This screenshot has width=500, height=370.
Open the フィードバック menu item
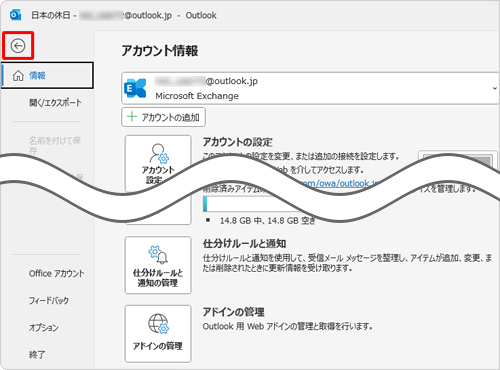tap(49, 300)
